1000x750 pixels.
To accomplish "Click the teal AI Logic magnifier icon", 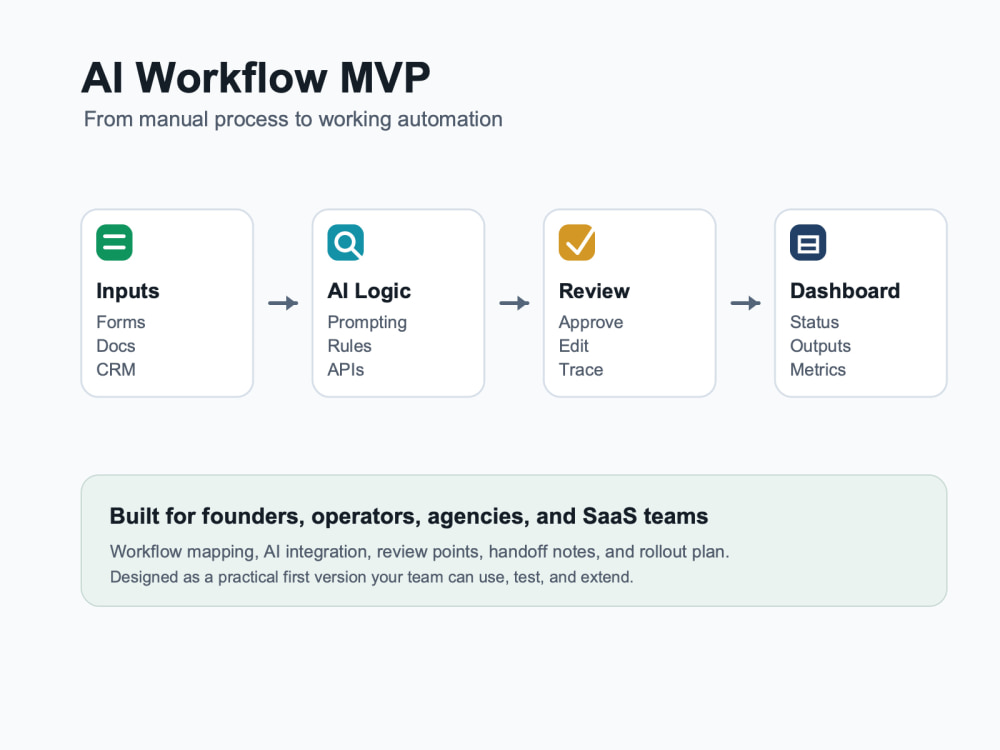I will pyautogui.click(x=346, y=242).
